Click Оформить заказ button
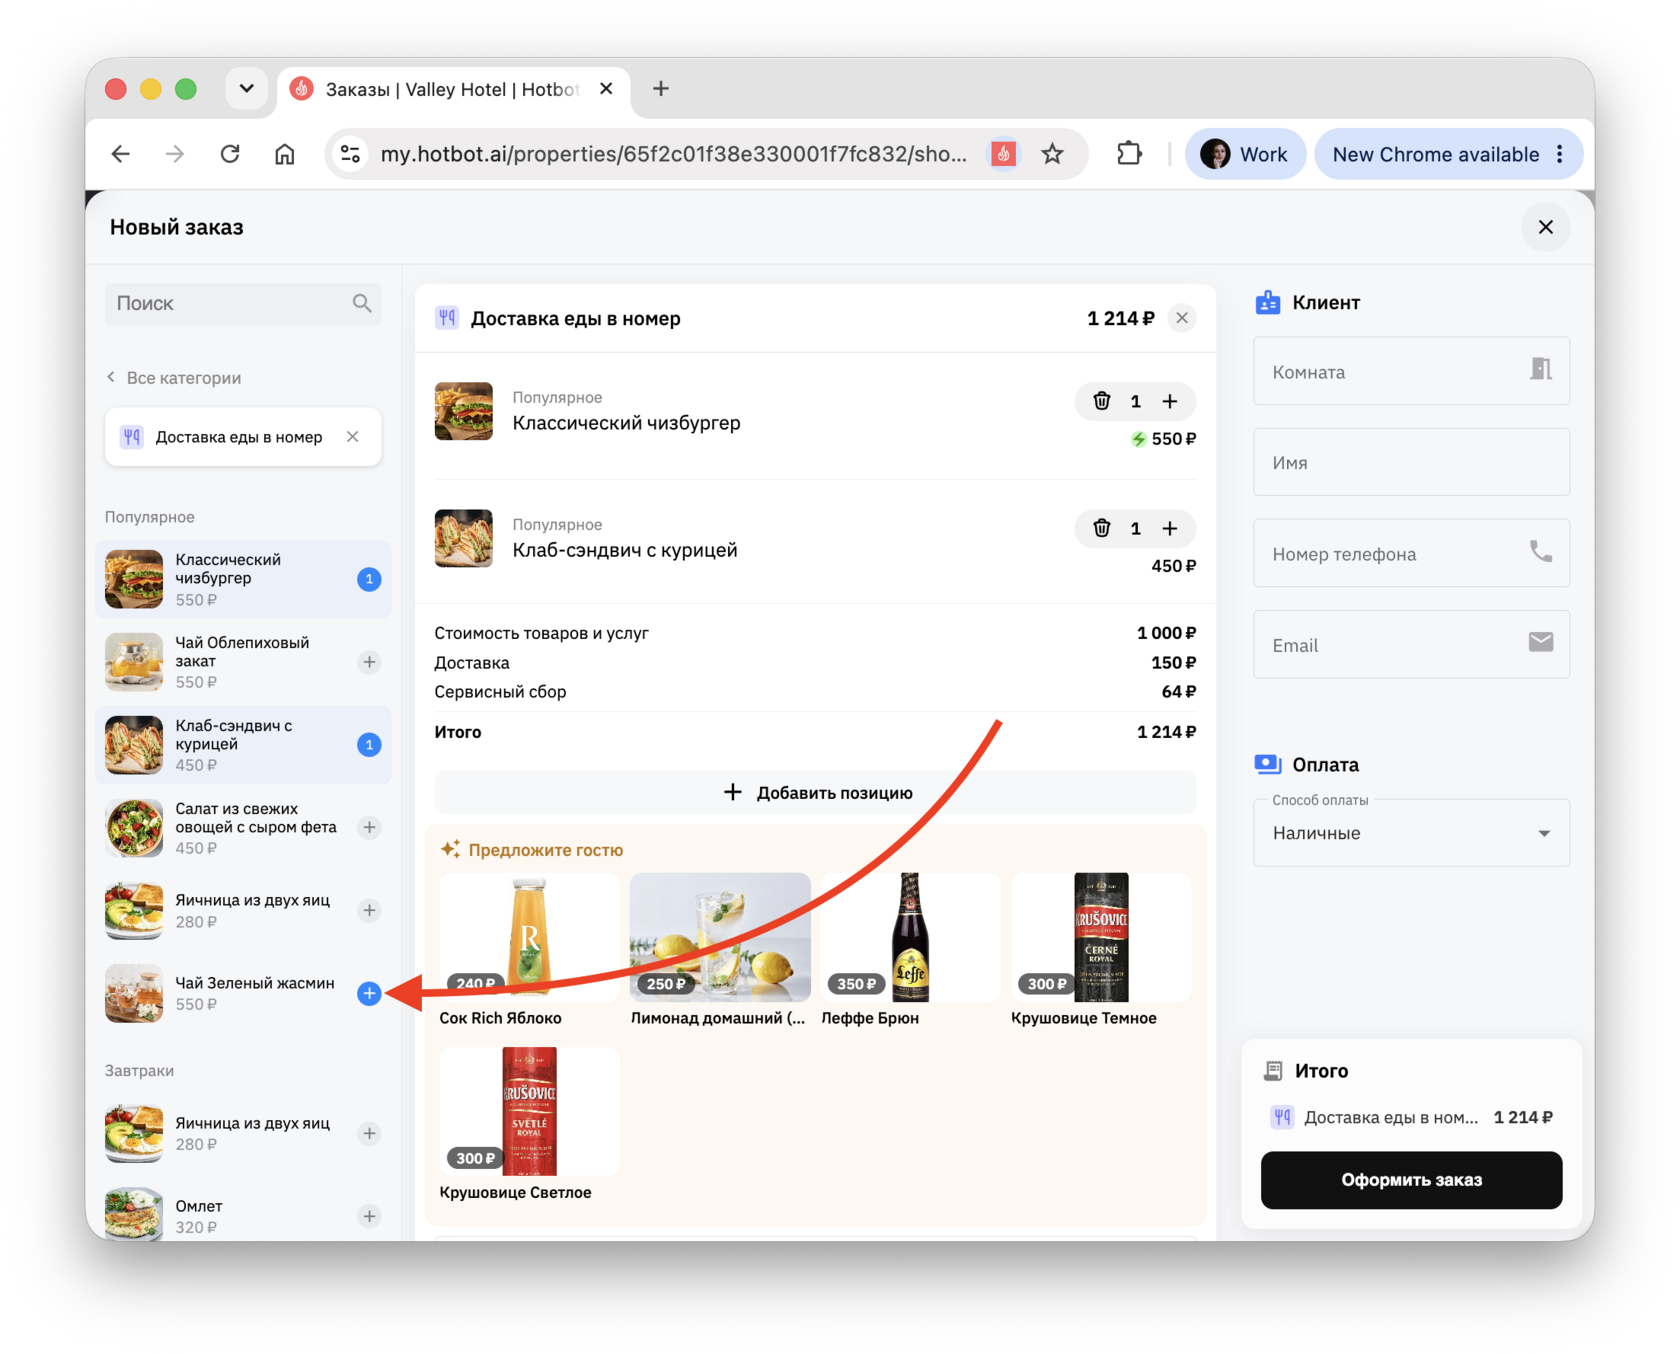The image size is (1680, 1354). [1411, 1180]
